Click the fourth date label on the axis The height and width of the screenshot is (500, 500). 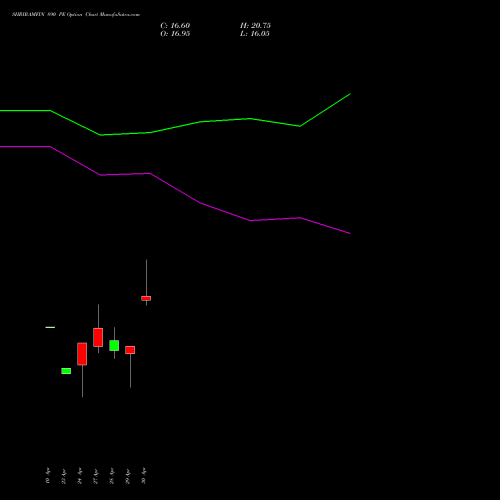tap(96, 475)
